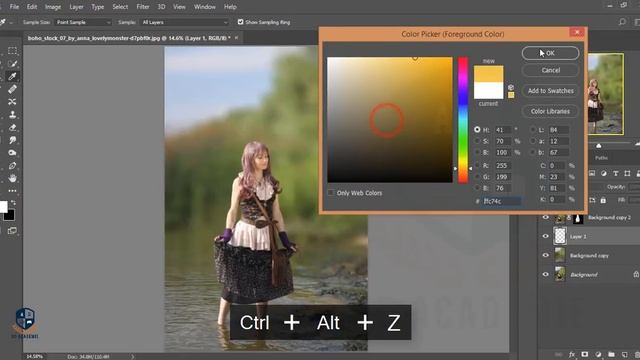The height and width of the screenshot is (360, 640).
Task: Click the R value input field
Action: 503,165
